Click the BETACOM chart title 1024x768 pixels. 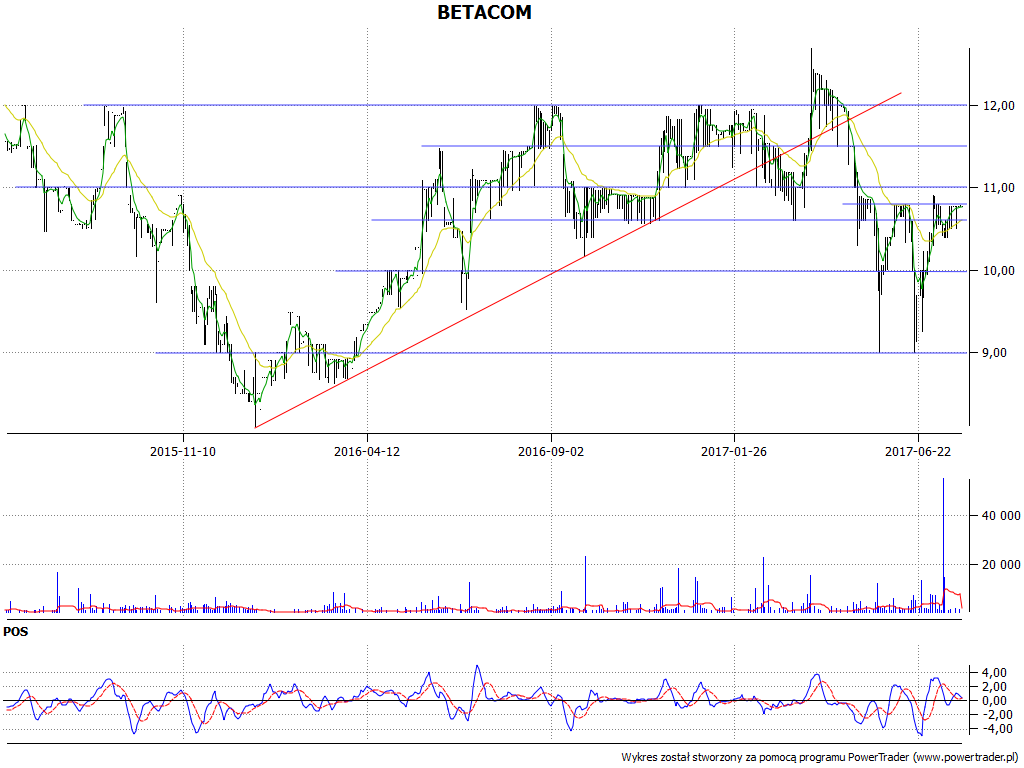coord(484,12)
